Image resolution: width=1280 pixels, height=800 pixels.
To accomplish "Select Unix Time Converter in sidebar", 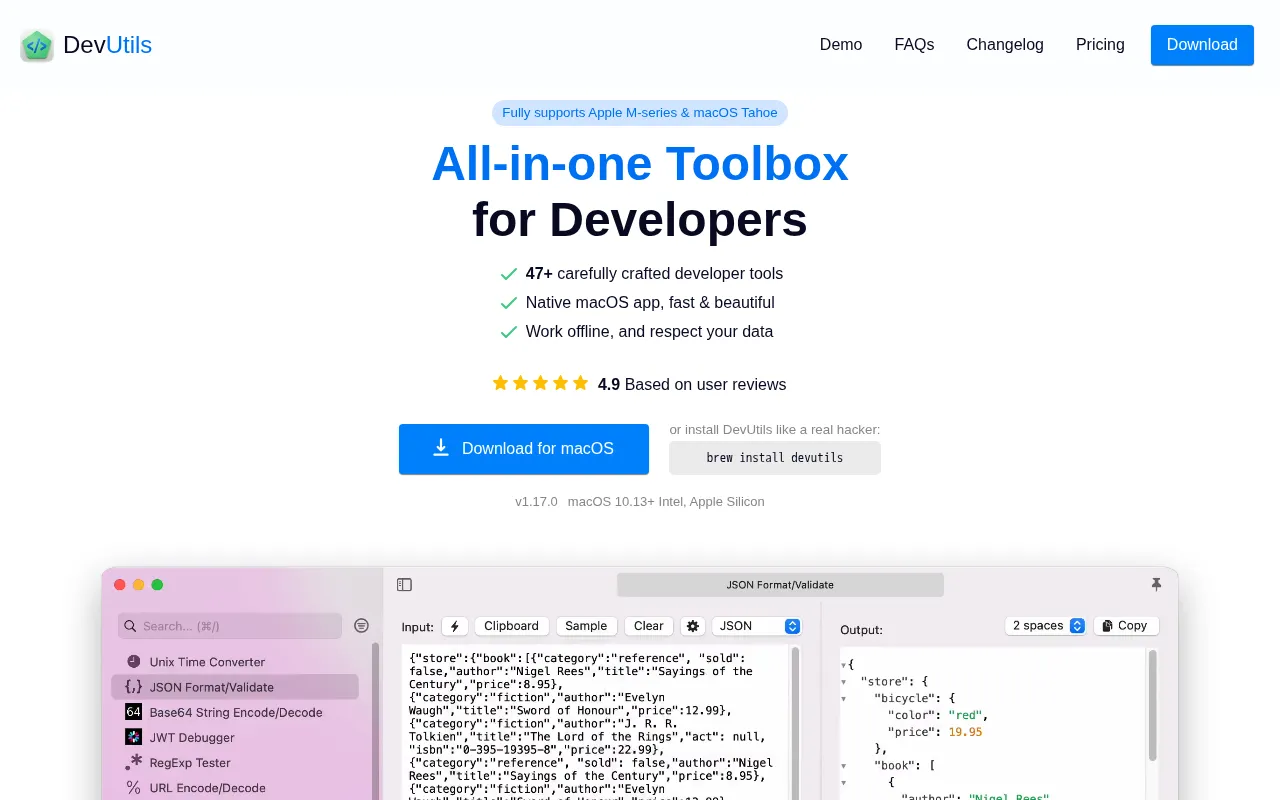I will (235, 662).
